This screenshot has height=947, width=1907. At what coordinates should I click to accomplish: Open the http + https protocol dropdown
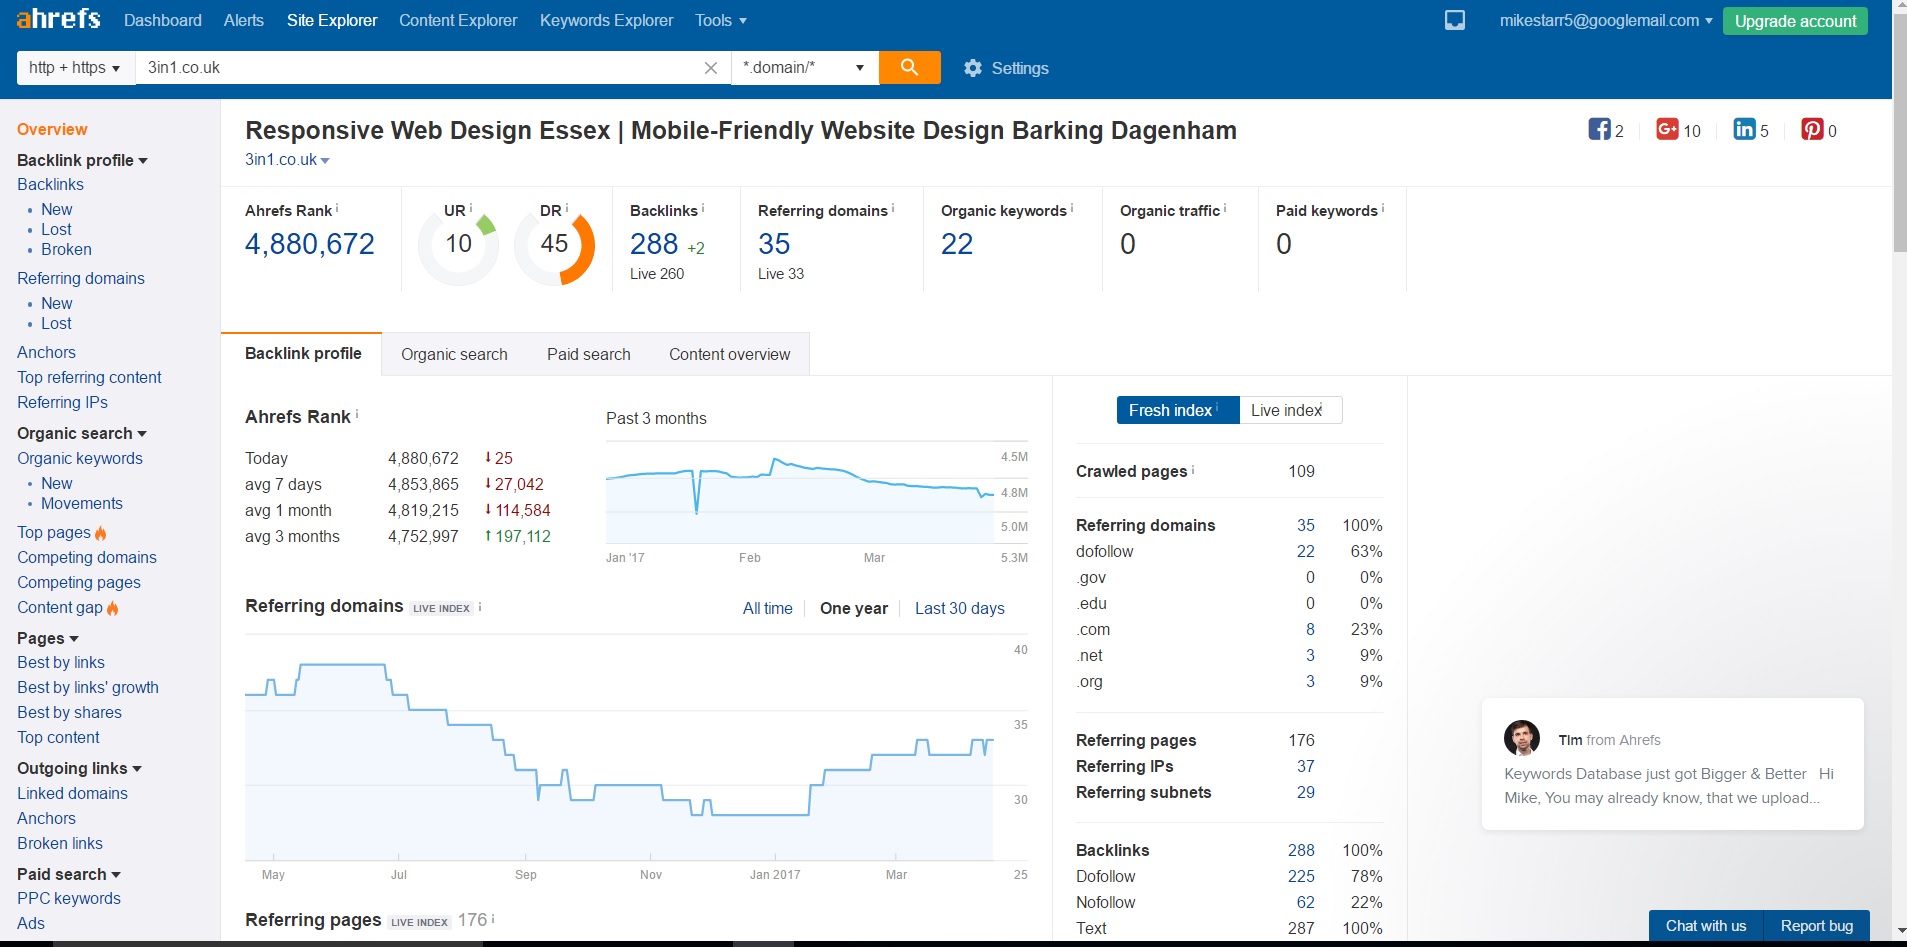pyautogui.click(x=76, y=67)
